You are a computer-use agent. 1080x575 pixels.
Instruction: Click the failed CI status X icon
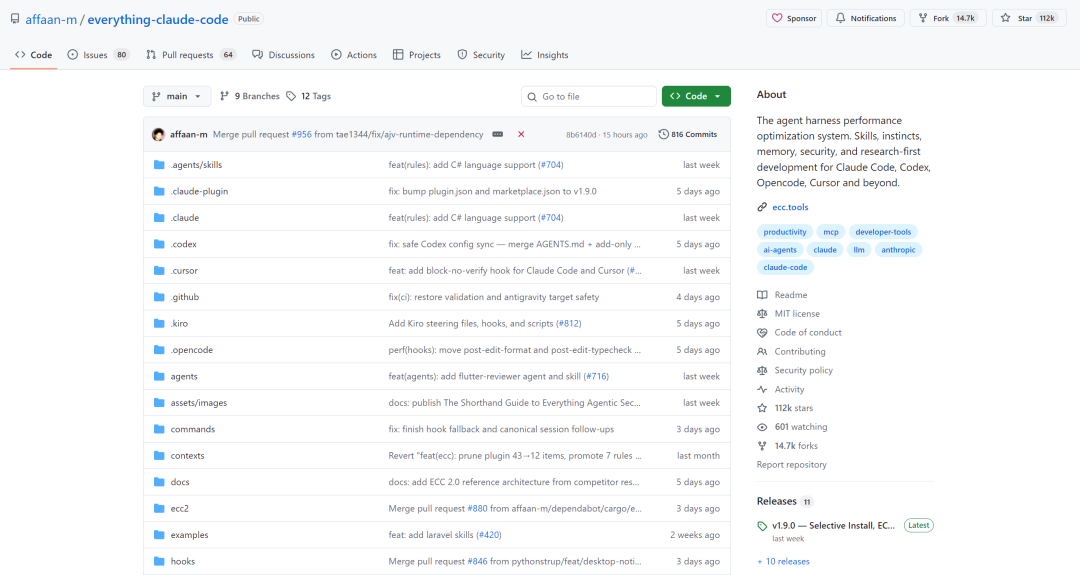521,134
